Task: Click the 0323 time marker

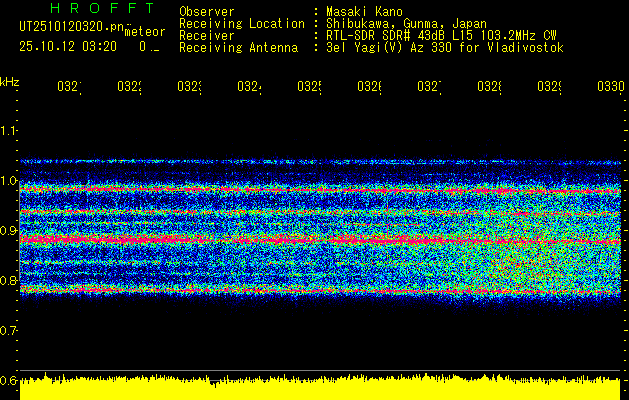Action: pos(189,86)
